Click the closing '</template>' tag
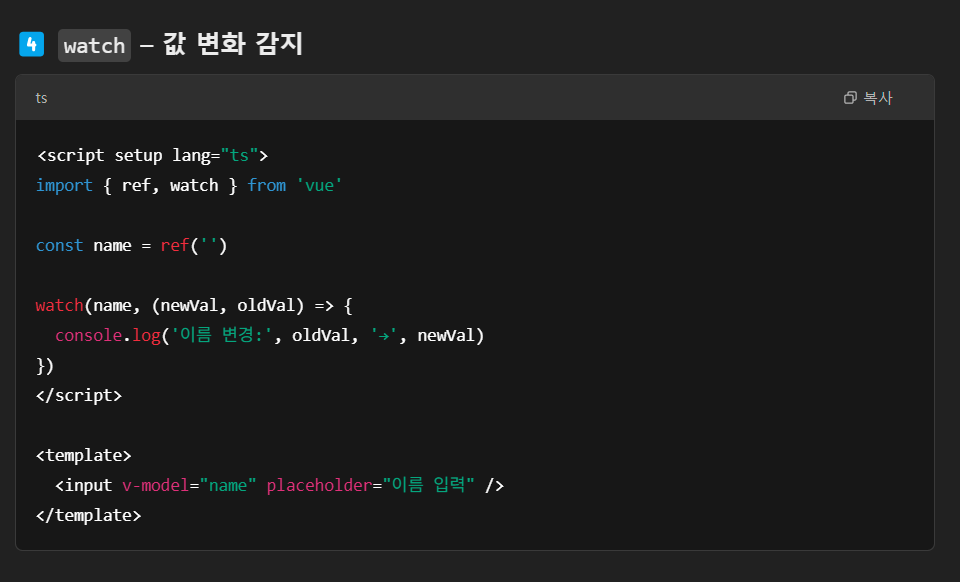 click(x=89, y=515)
